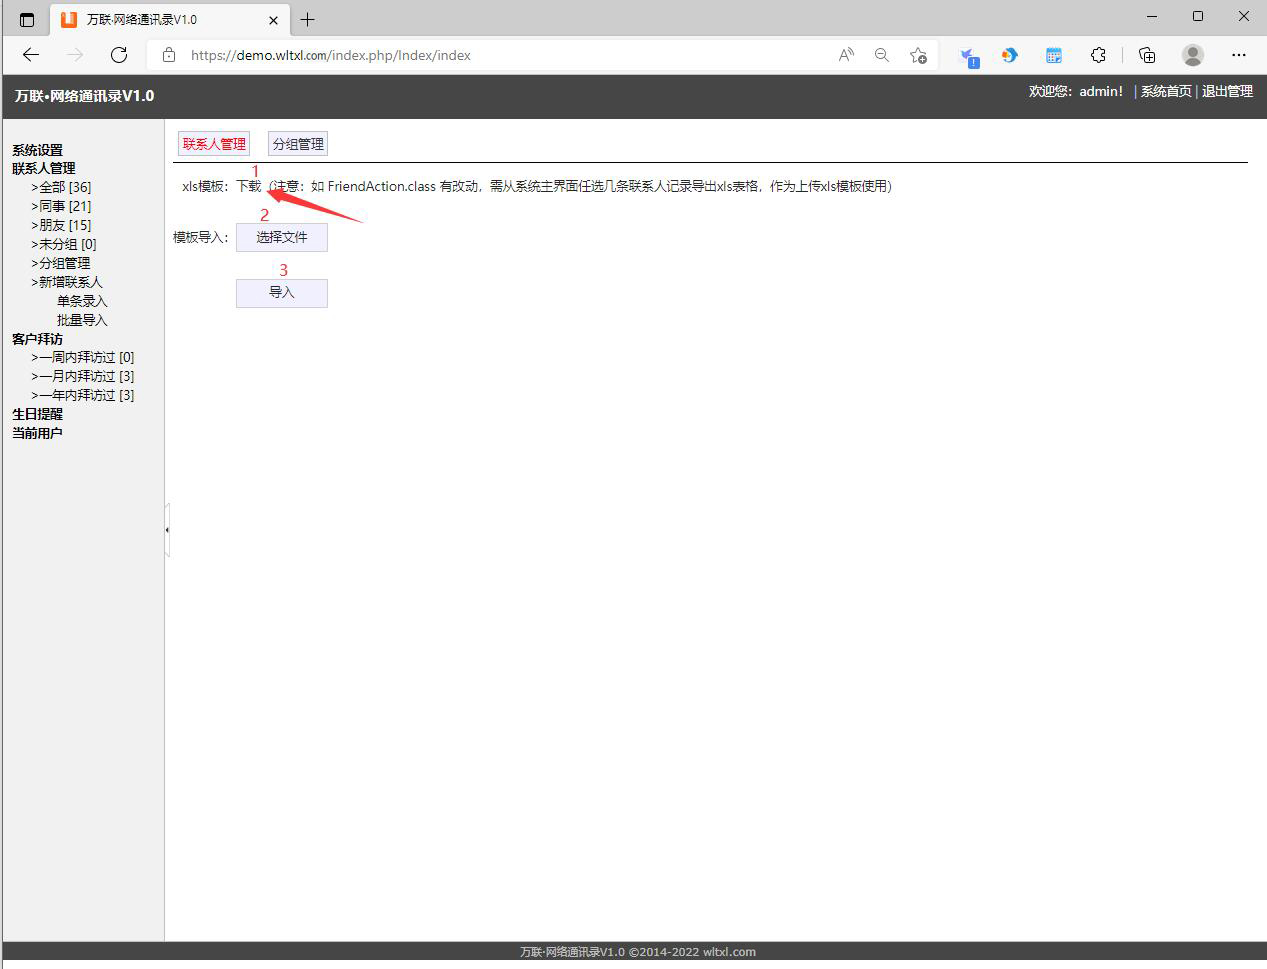
Task: Open the colorful circular extension icon
Action: [1010, 55]
